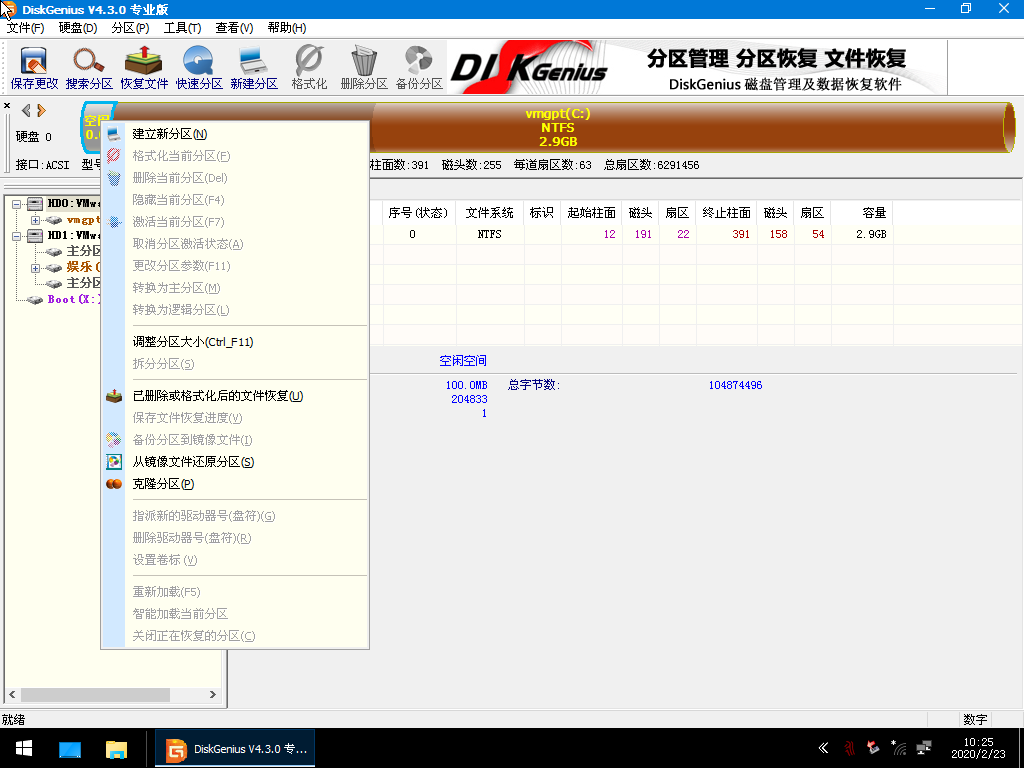Click the 空闲空间 label
Screen dimensions: 1024x768
coord(462,360)
